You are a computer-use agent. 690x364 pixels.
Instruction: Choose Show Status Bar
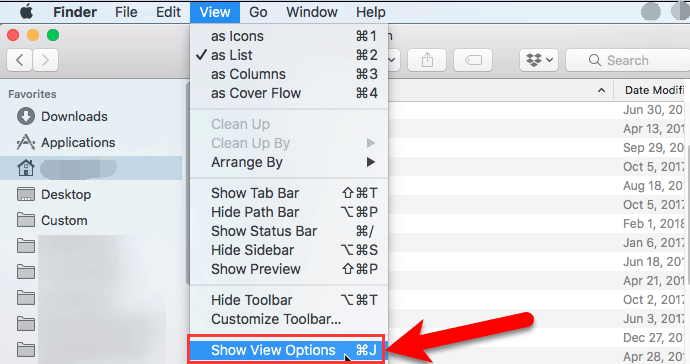click(289, 231)
